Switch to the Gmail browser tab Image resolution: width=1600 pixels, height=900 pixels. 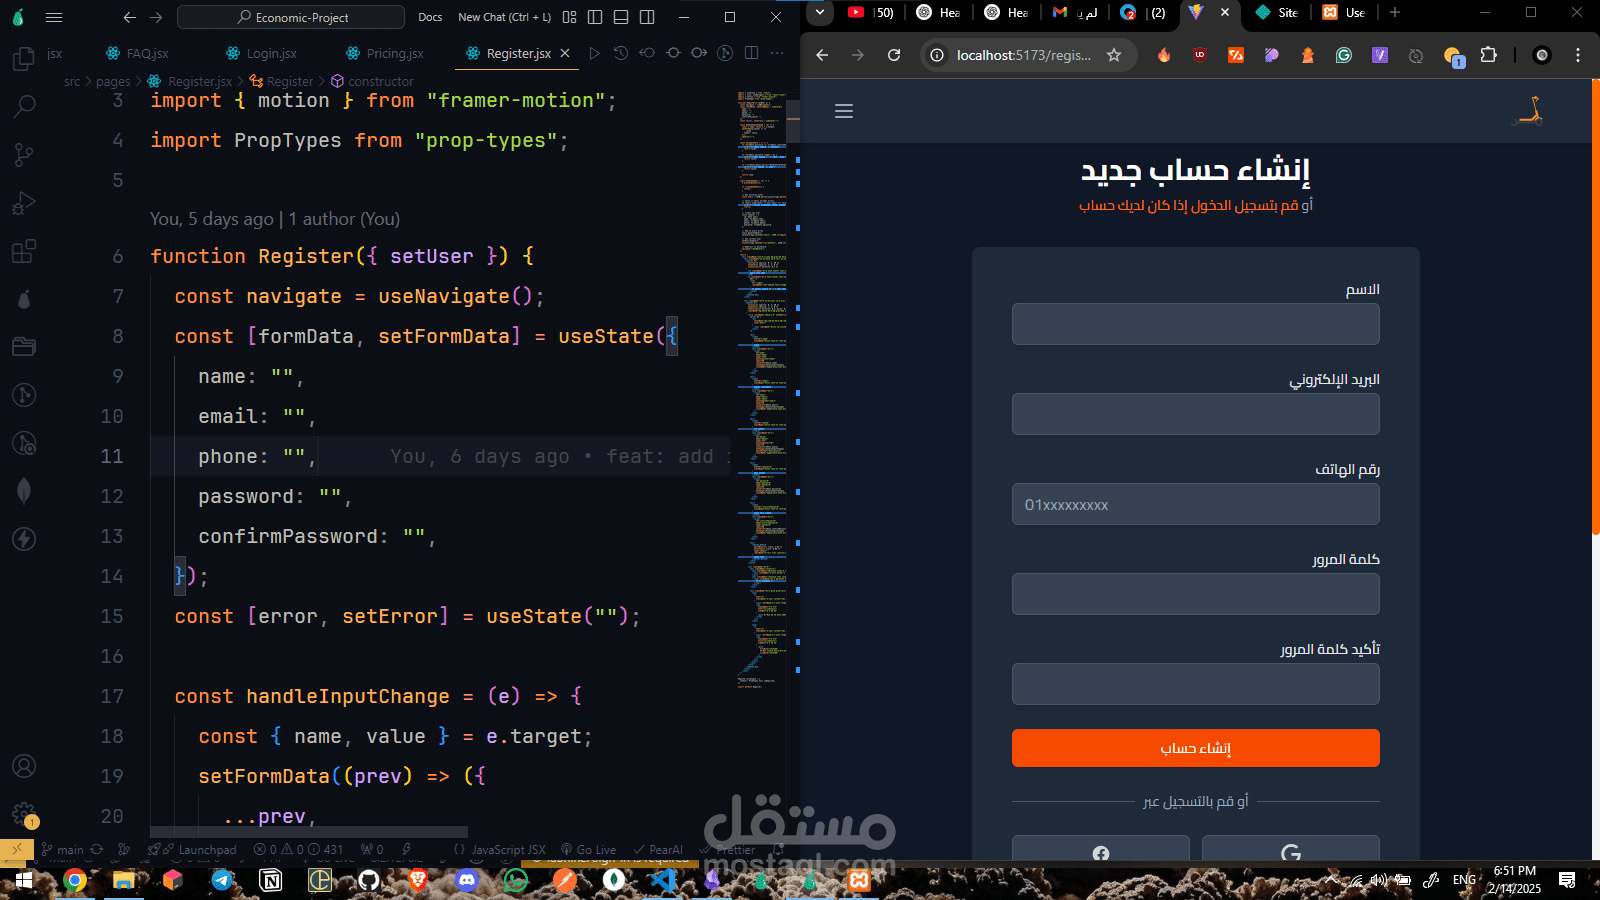1075,13
